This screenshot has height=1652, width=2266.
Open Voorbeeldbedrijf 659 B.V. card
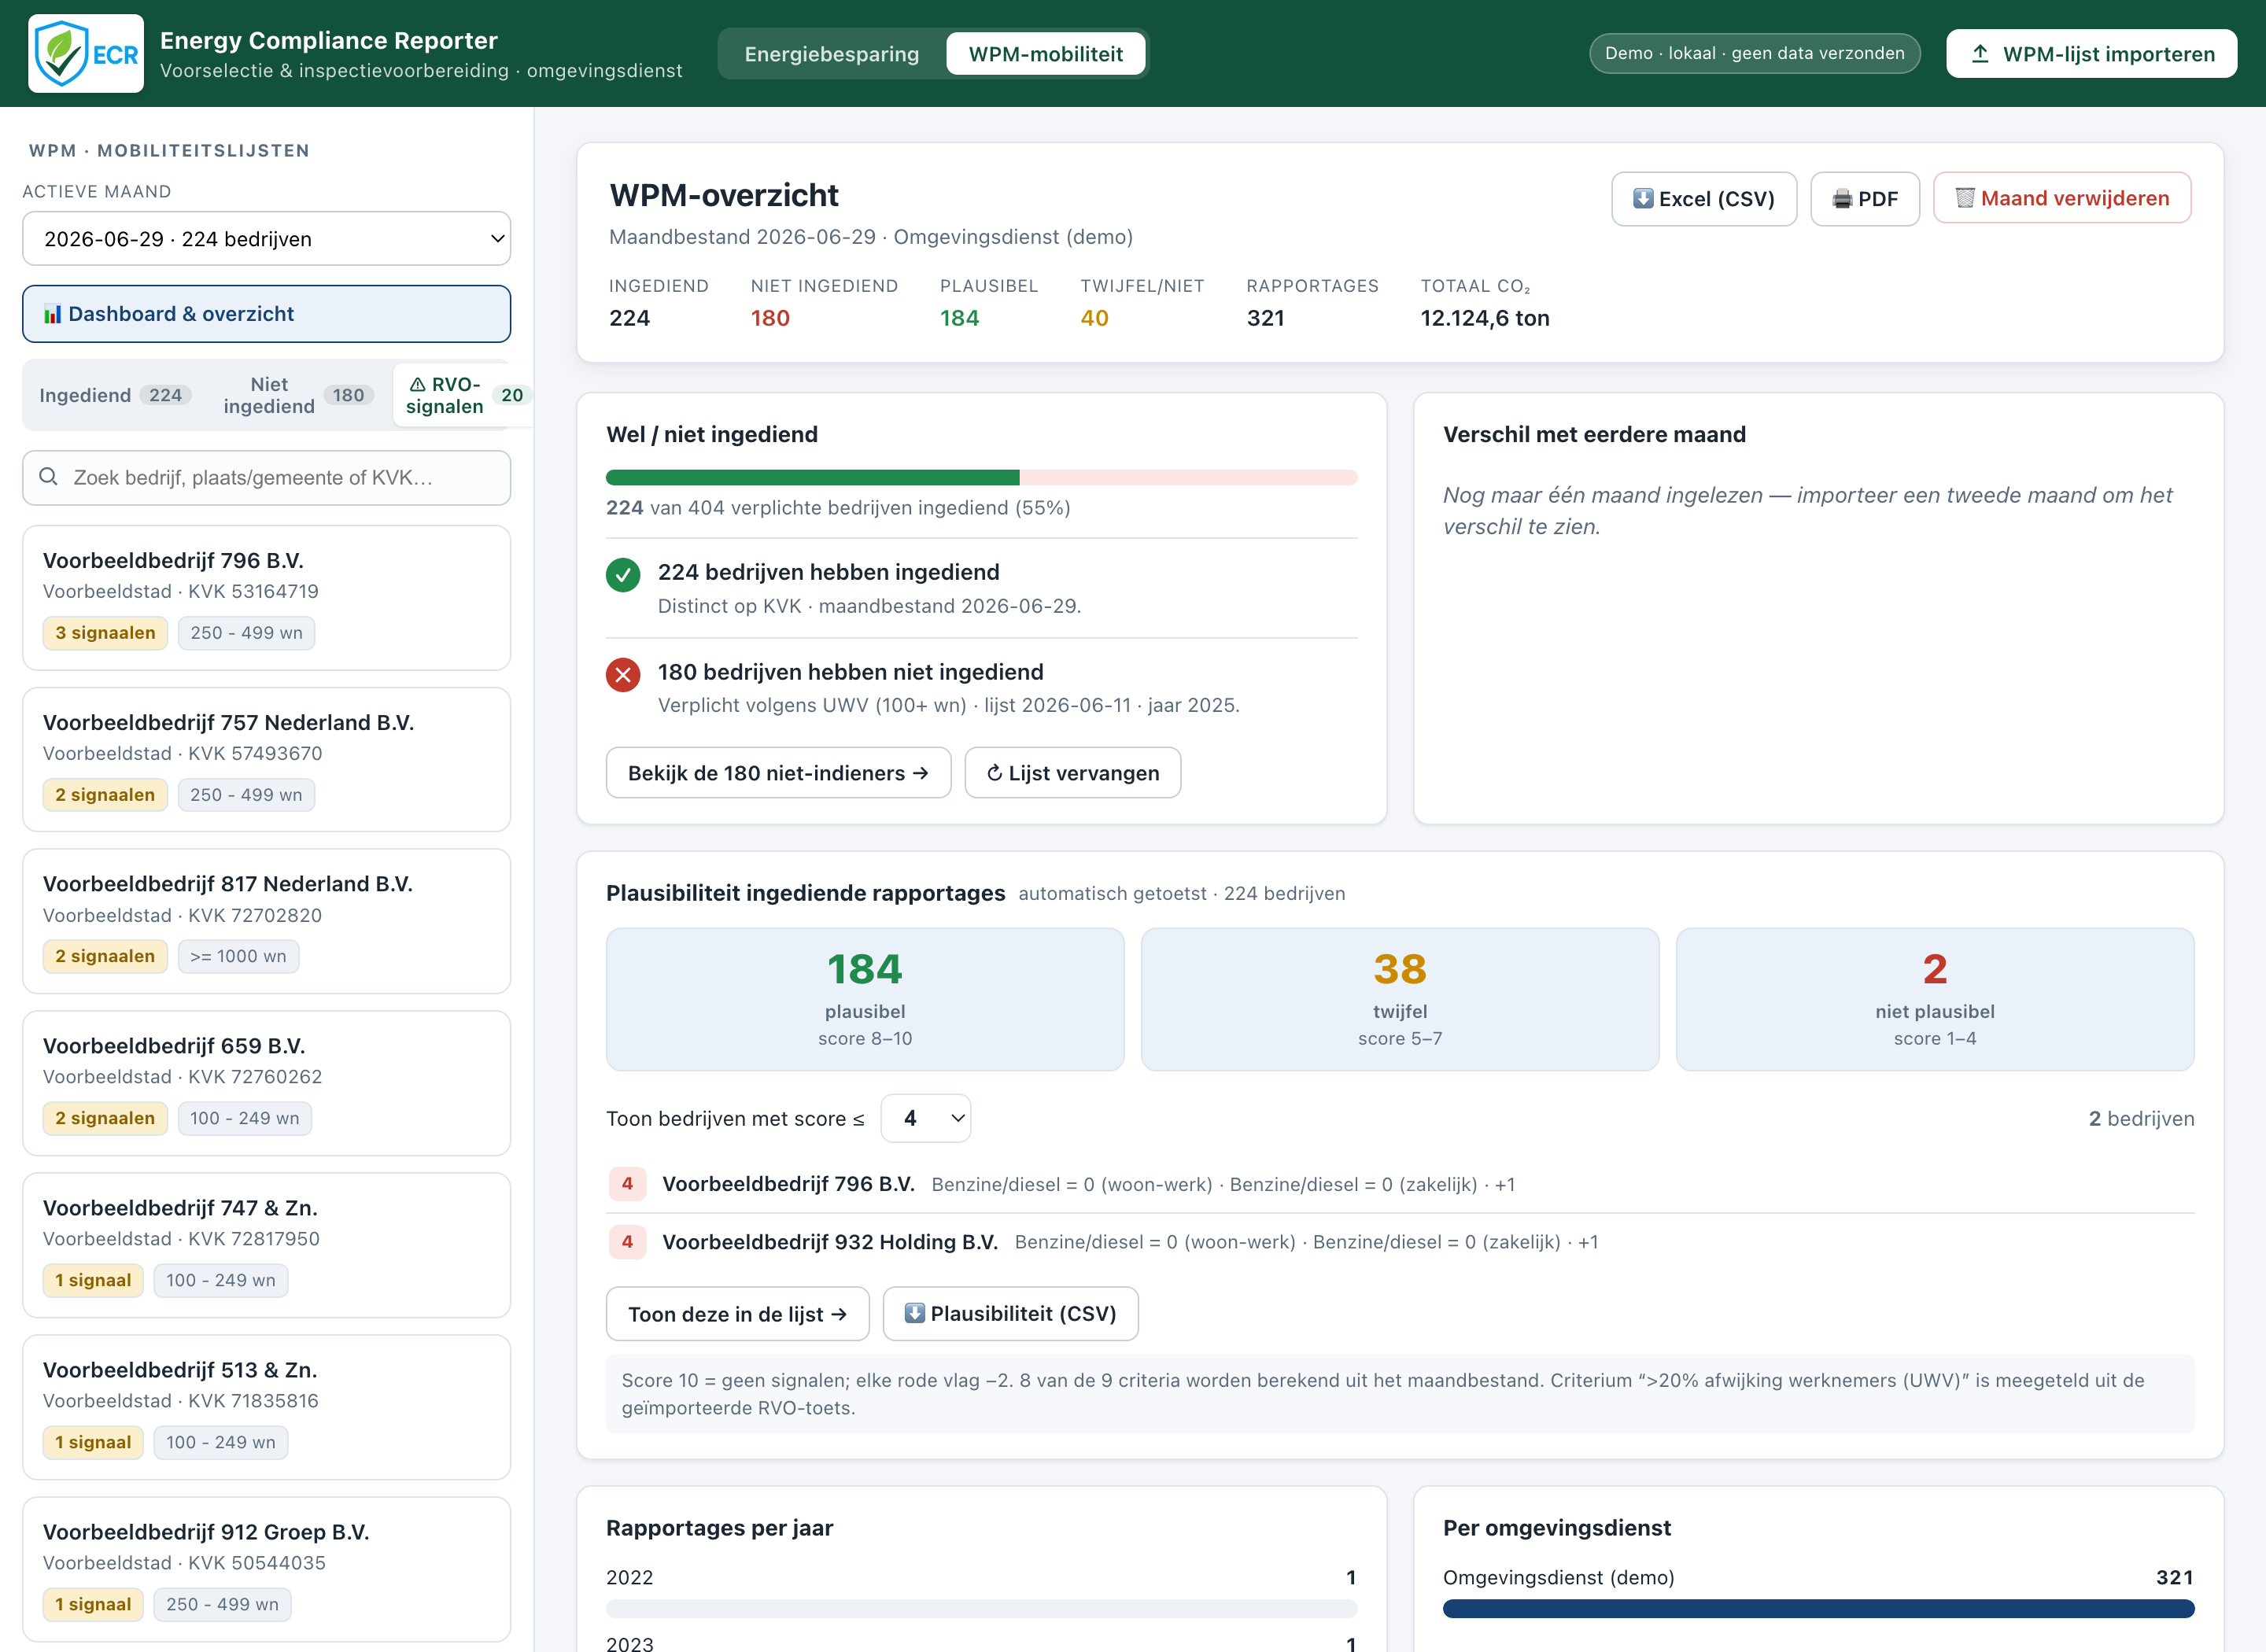point(266,1083)
